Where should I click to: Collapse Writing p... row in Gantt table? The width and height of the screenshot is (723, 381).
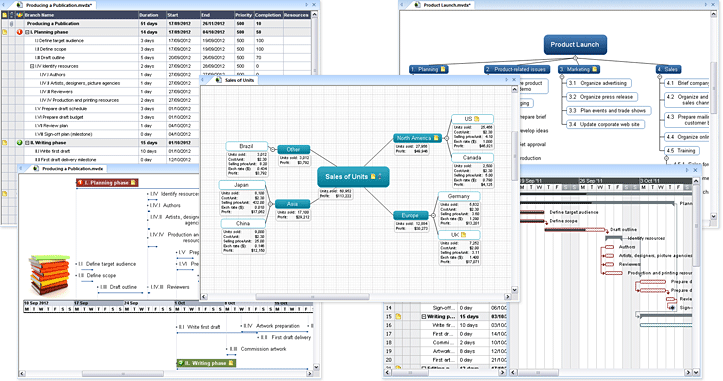pos(424,317)
